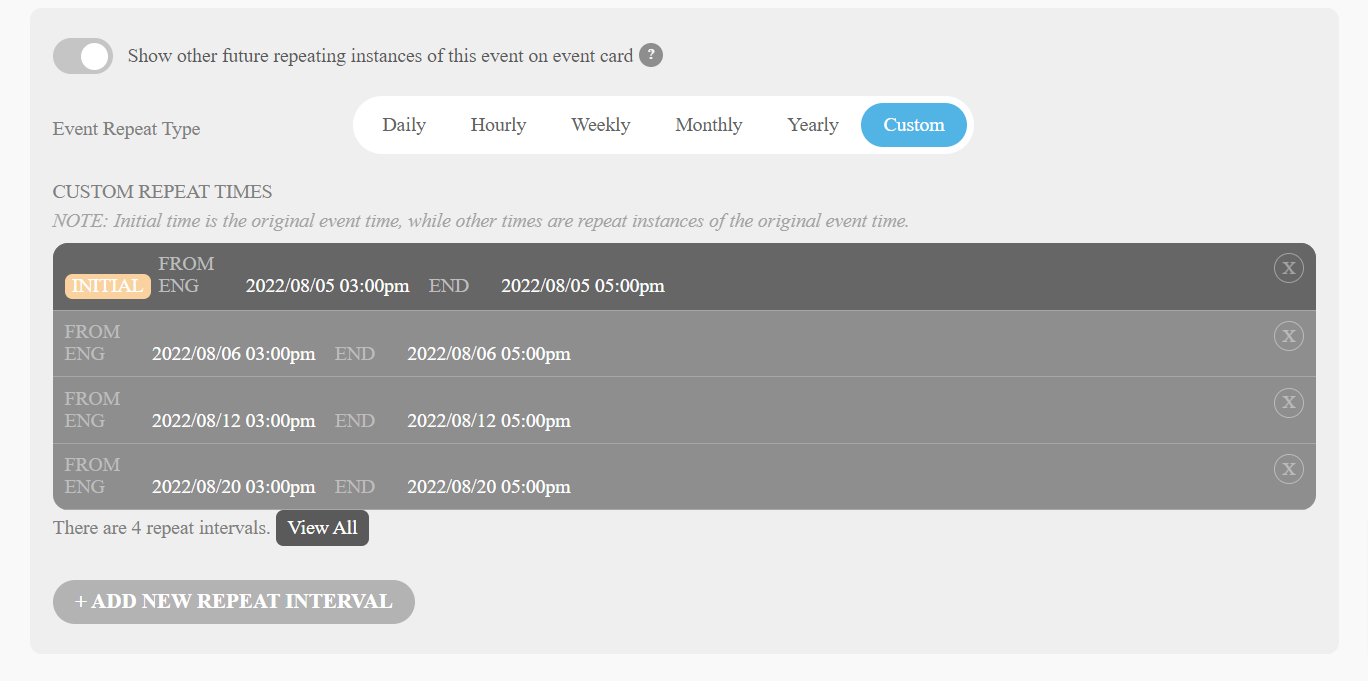Select Custom repeat type

pos(913,125)
